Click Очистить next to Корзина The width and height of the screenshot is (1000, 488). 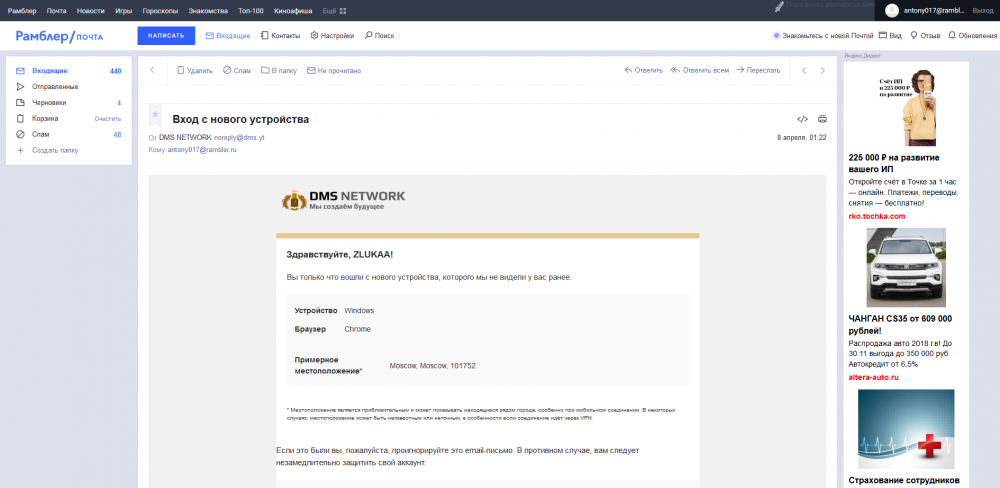107,118
